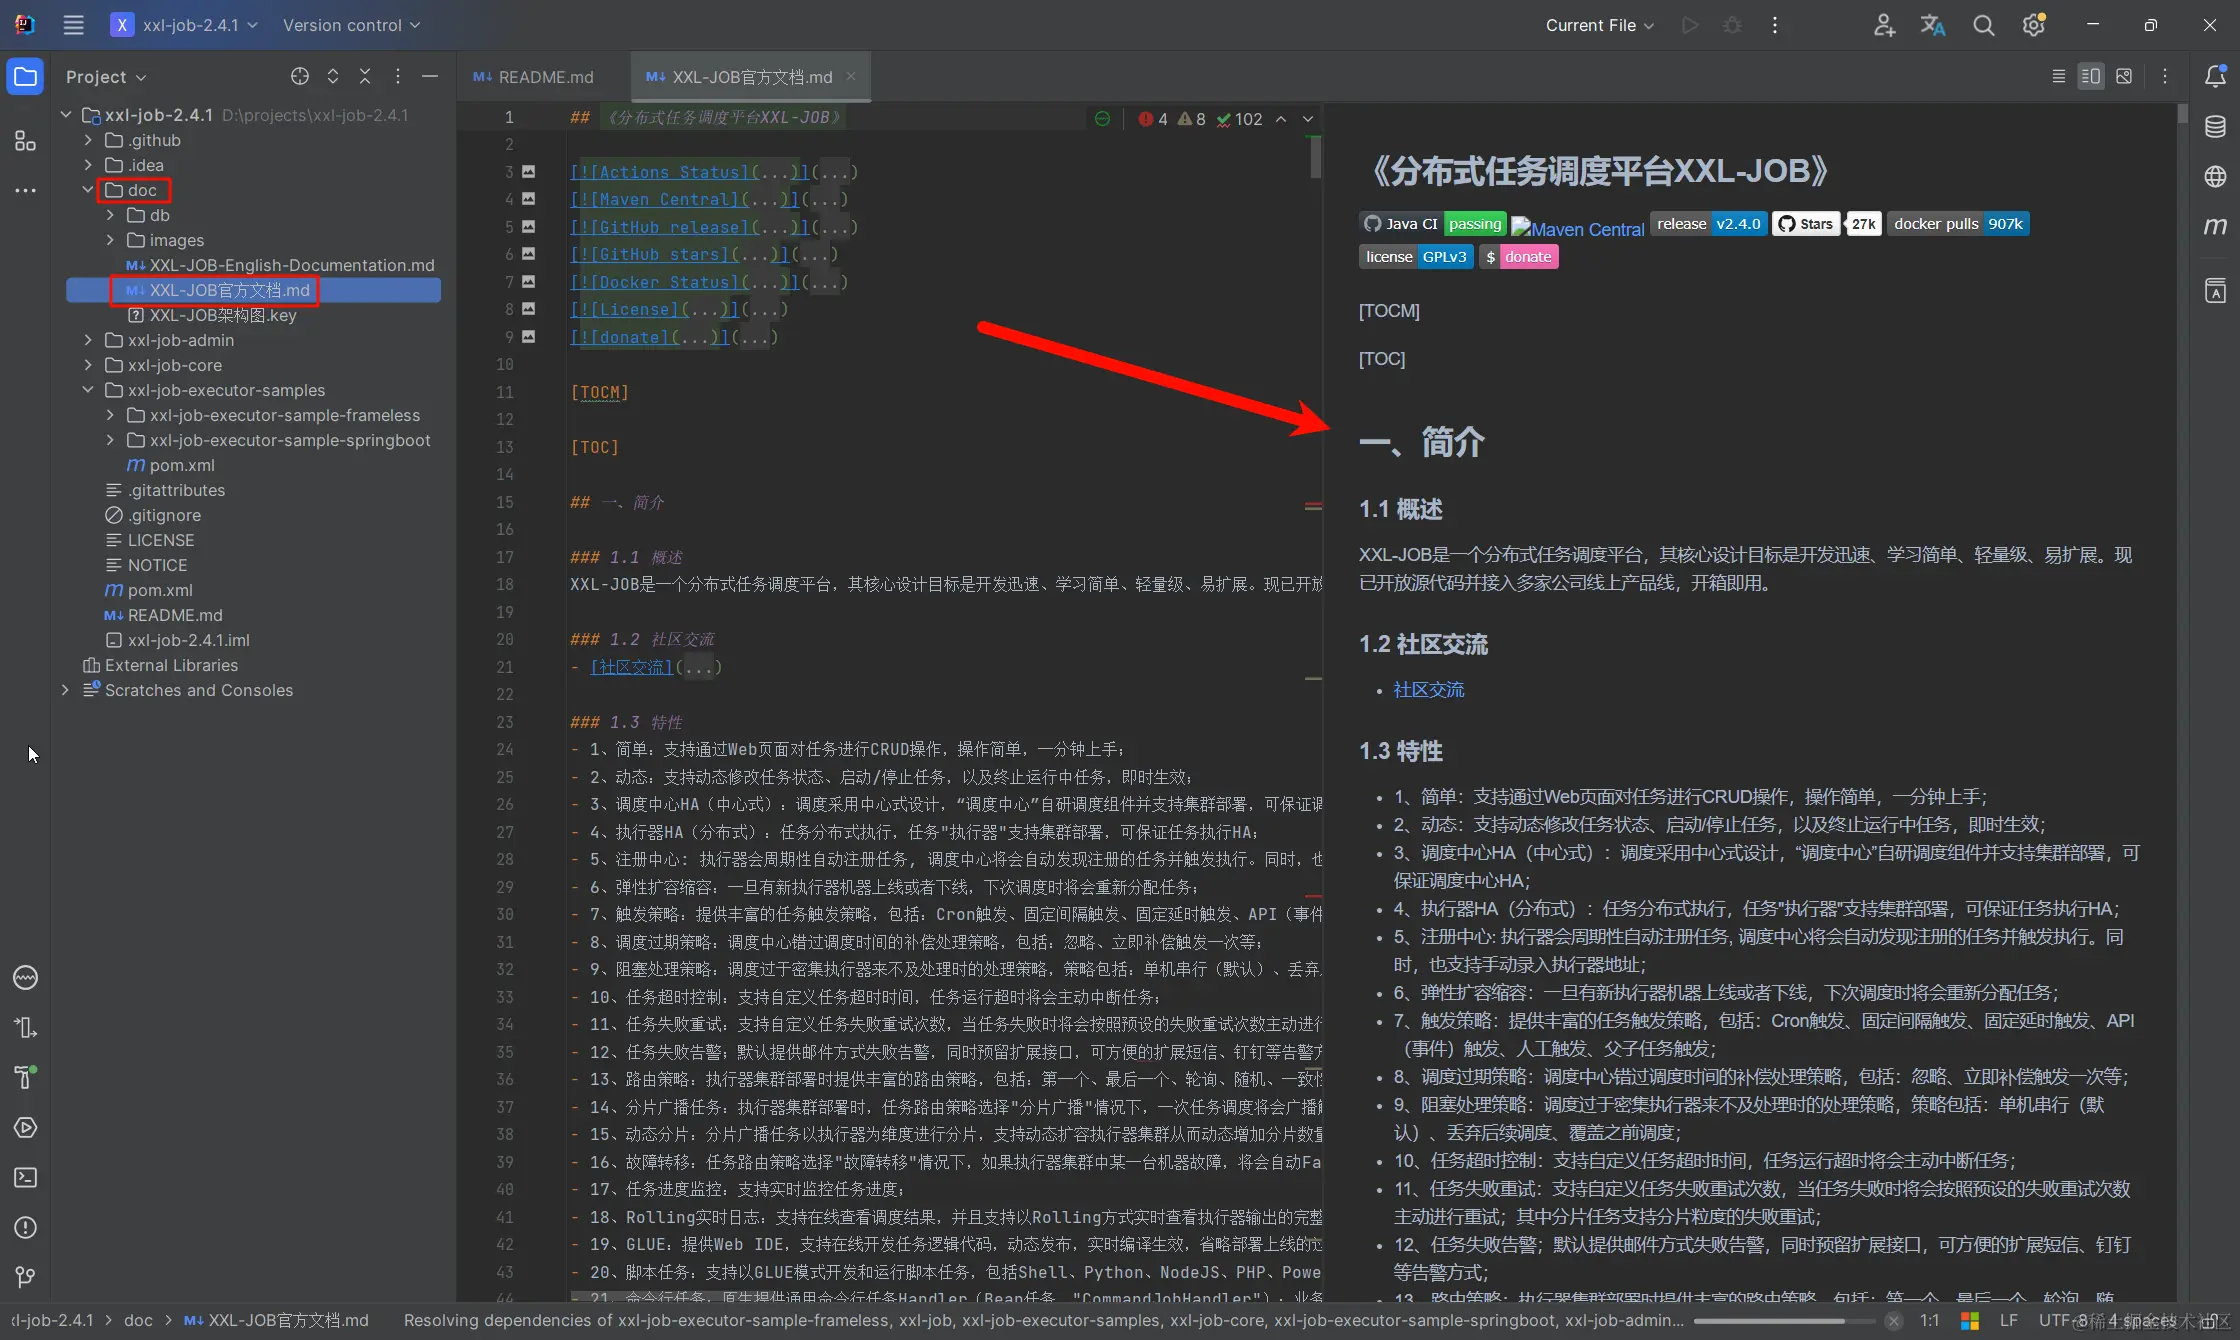Click 社区交流 link in preview
Viewport: 2240px width, 1340px height.
coord(1428,690)
